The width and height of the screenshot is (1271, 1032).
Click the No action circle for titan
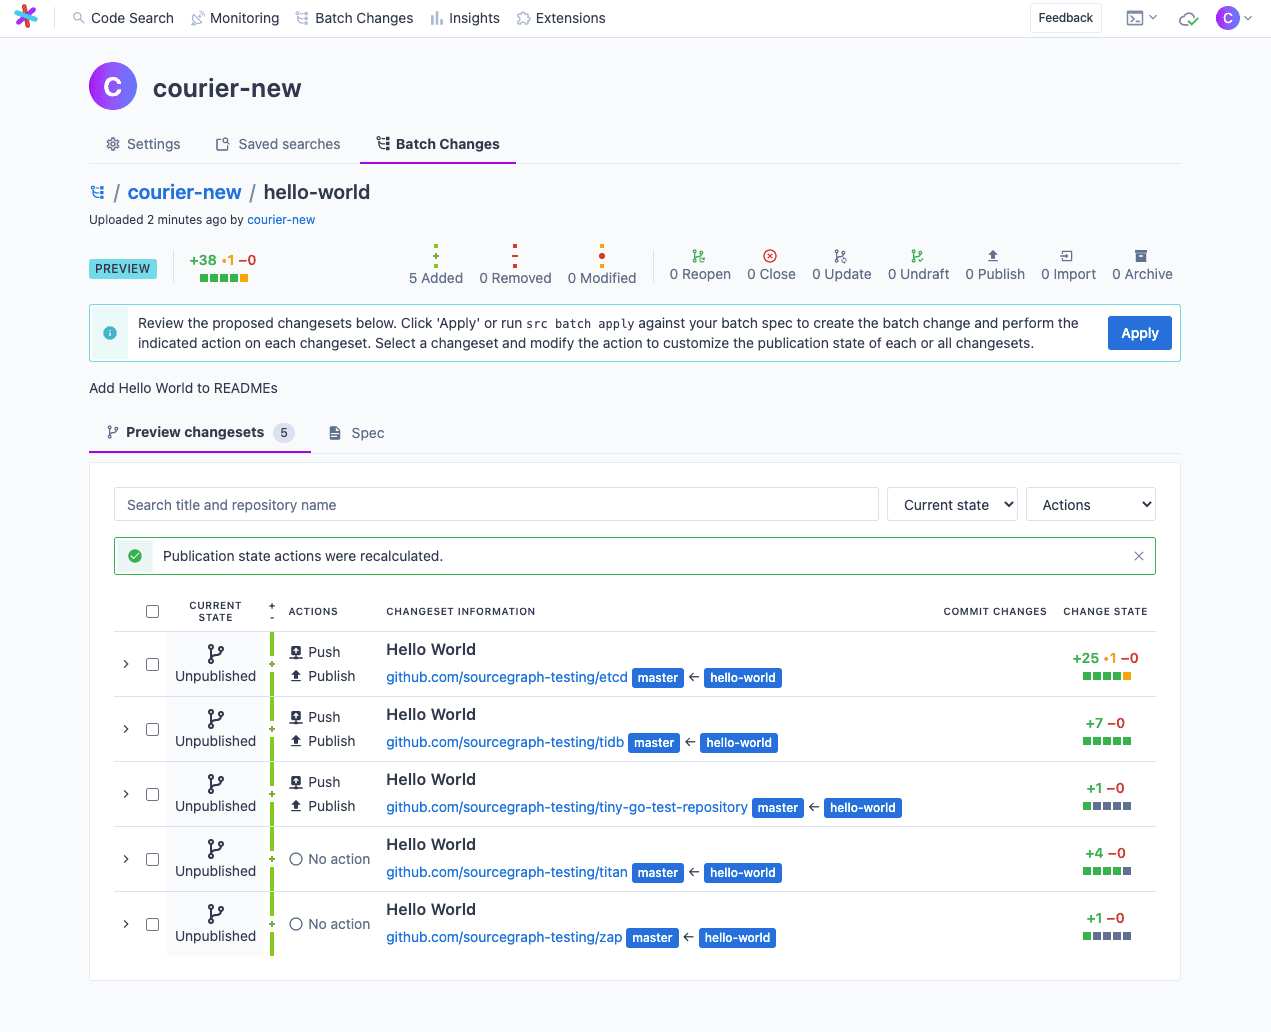296,859
